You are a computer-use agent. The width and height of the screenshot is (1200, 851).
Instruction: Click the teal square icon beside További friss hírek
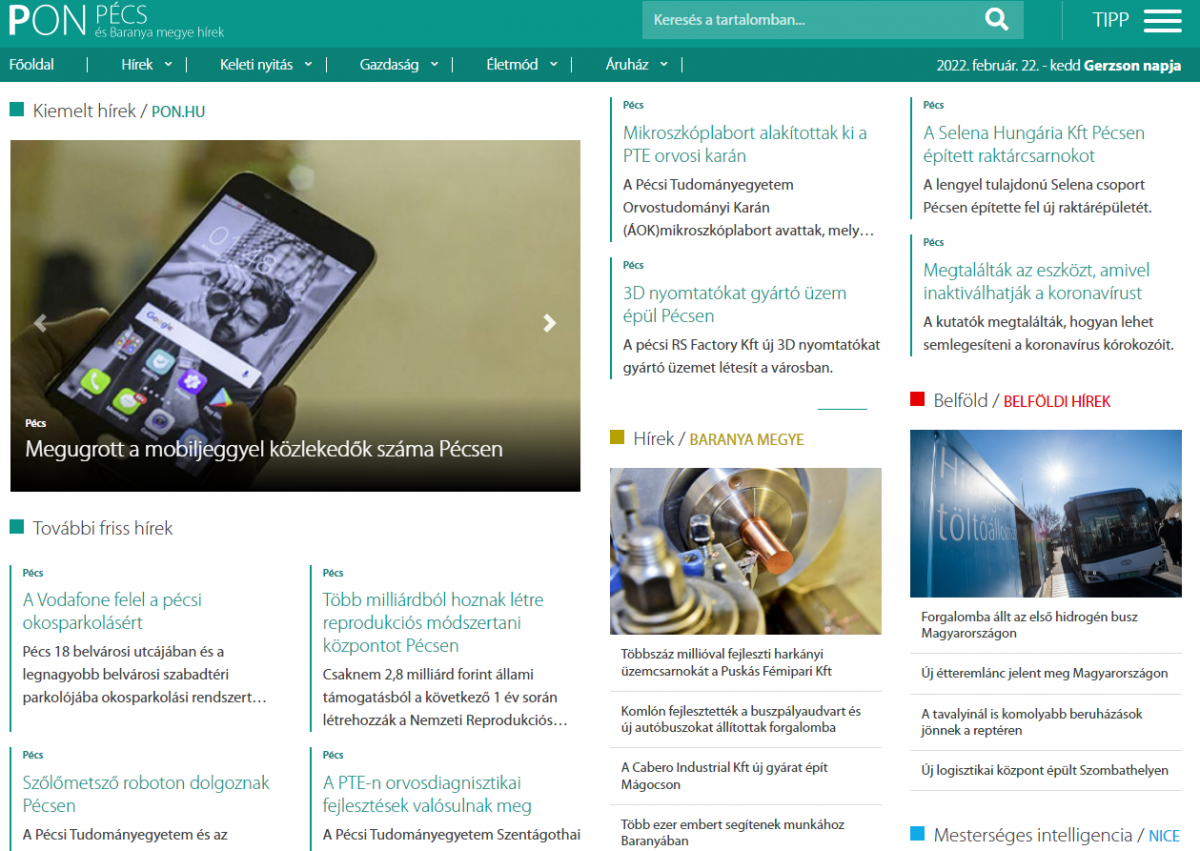(x=16, y=527)
